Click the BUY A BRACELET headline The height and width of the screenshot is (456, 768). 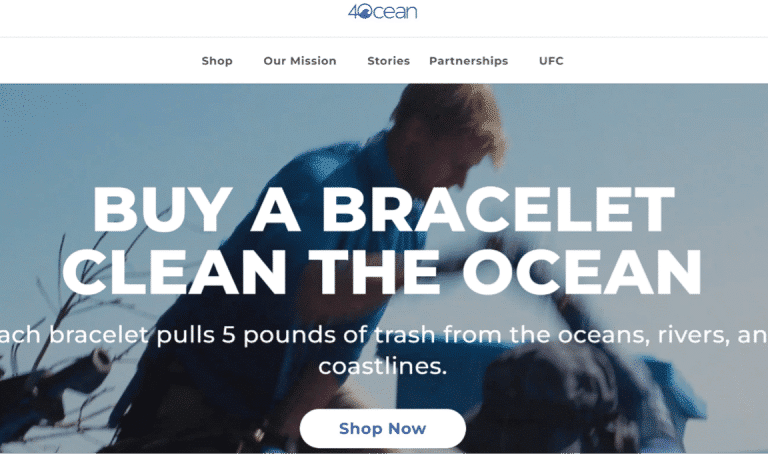(384, 210)
